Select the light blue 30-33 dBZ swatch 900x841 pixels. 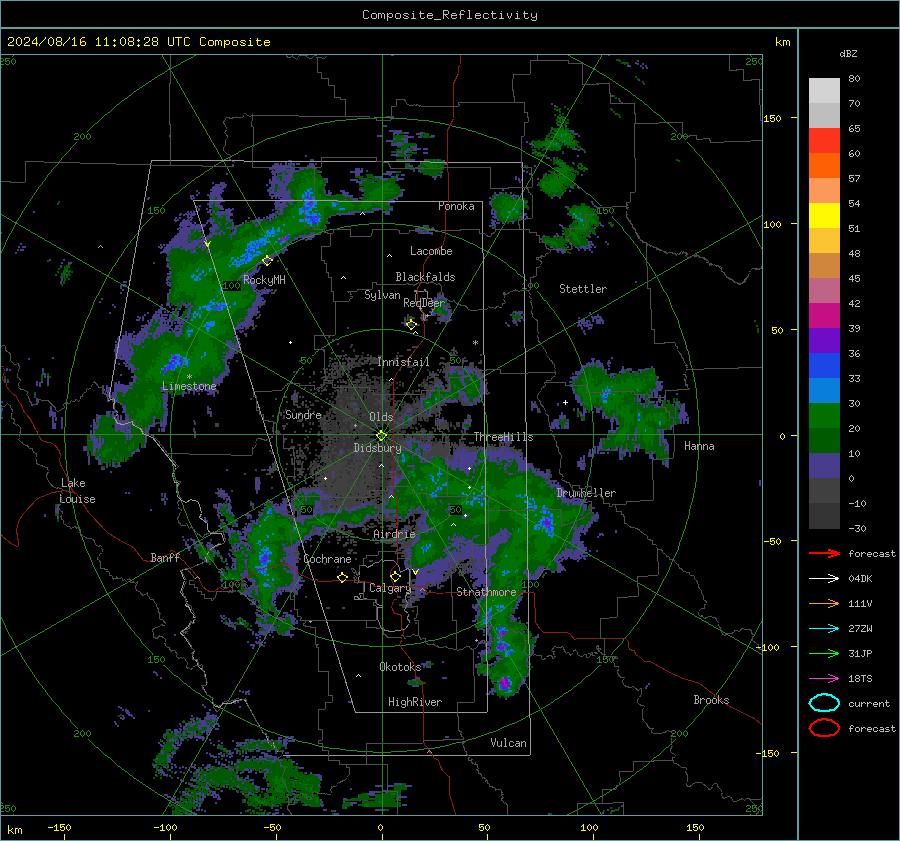coord(824,391)
